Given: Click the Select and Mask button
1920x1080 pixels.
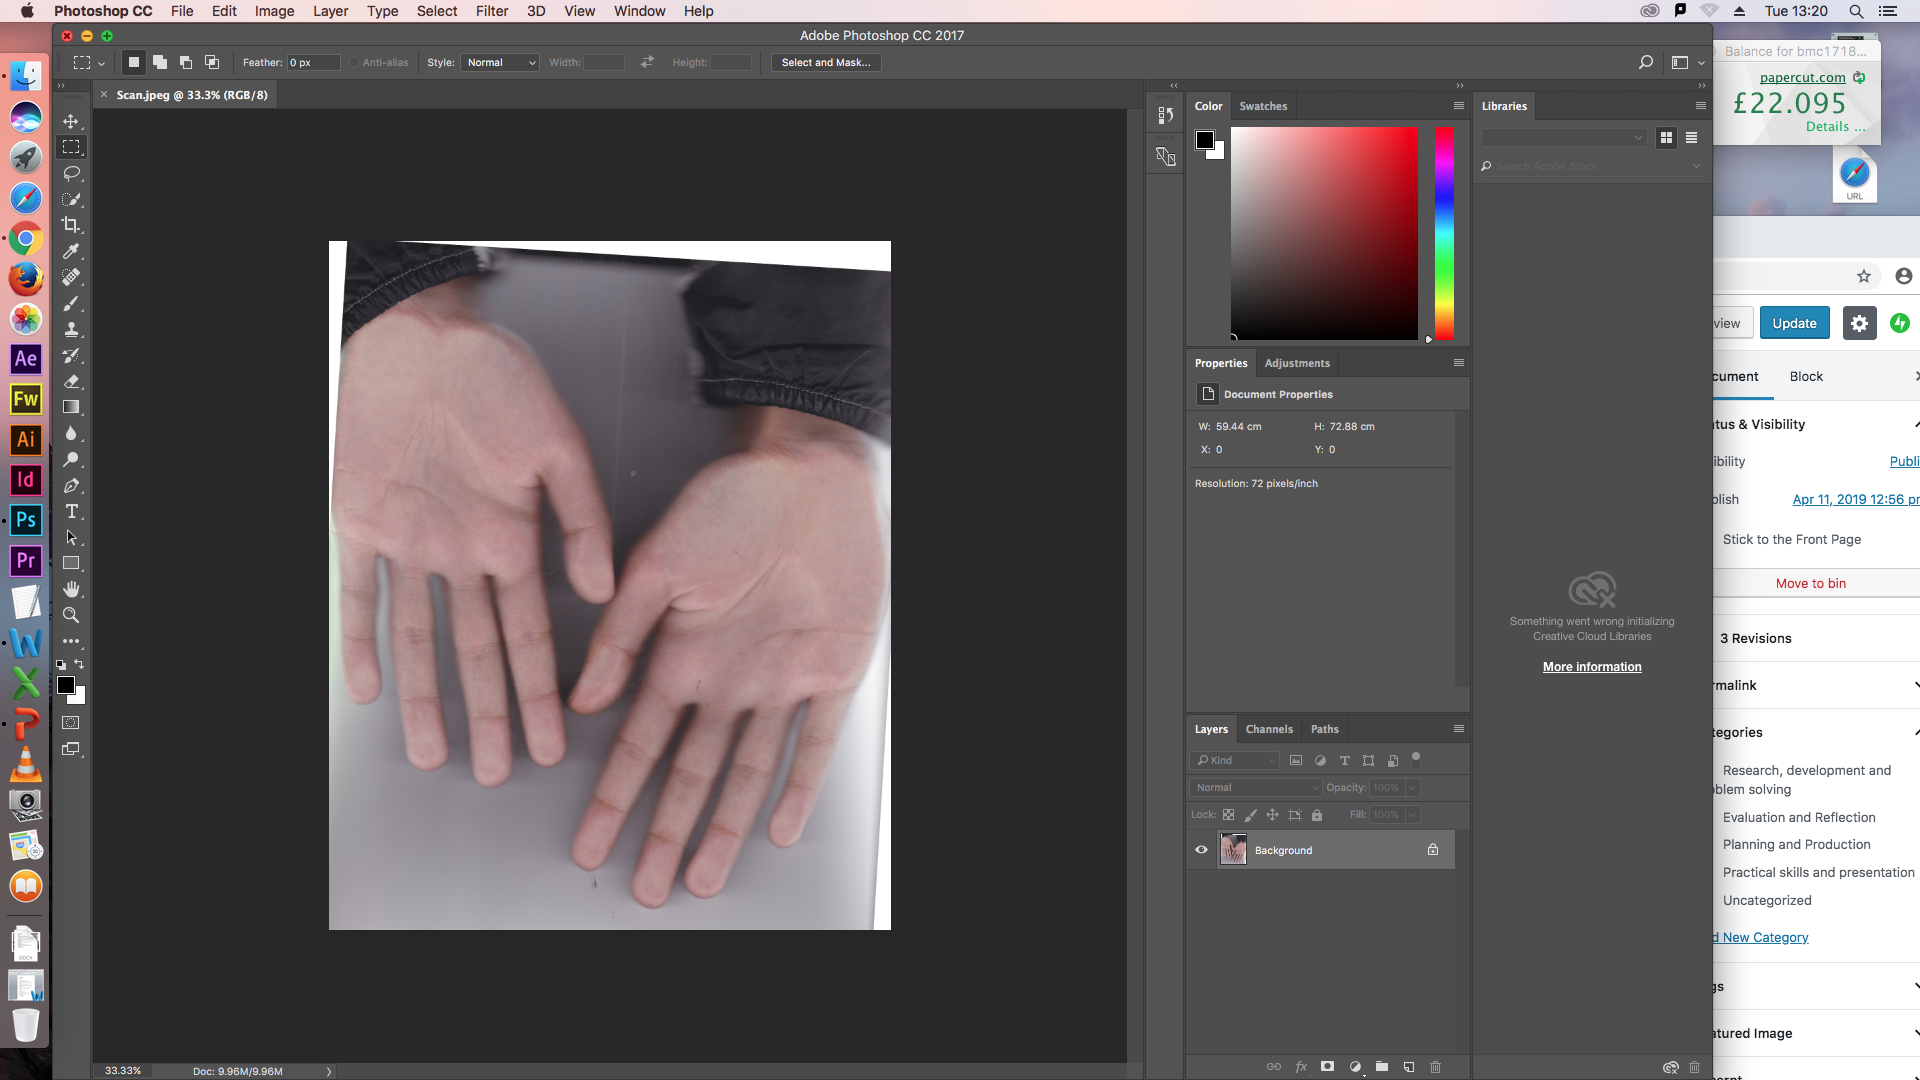Looking at the screenshot, I should [825, 62].
